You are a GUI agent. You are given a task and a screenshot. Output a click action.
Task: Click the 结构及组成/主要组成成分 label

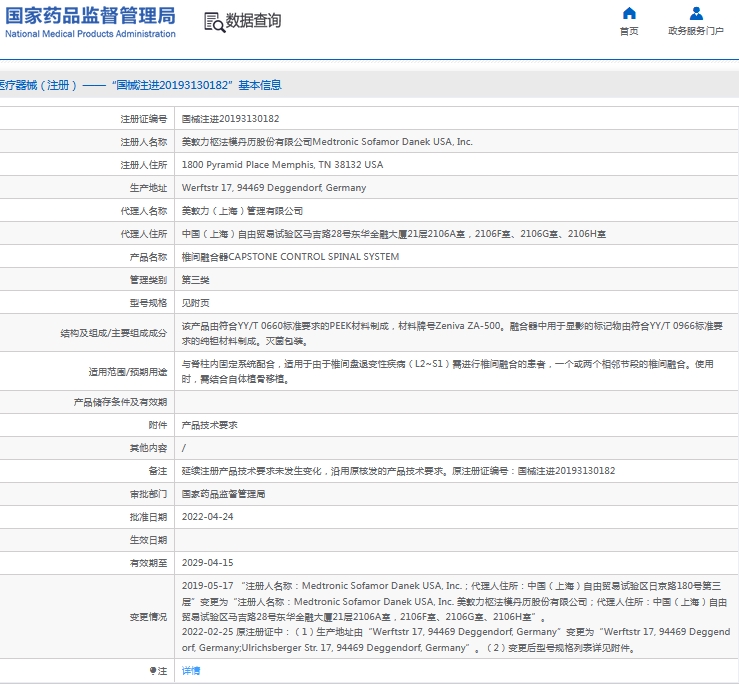pos(114,333)
